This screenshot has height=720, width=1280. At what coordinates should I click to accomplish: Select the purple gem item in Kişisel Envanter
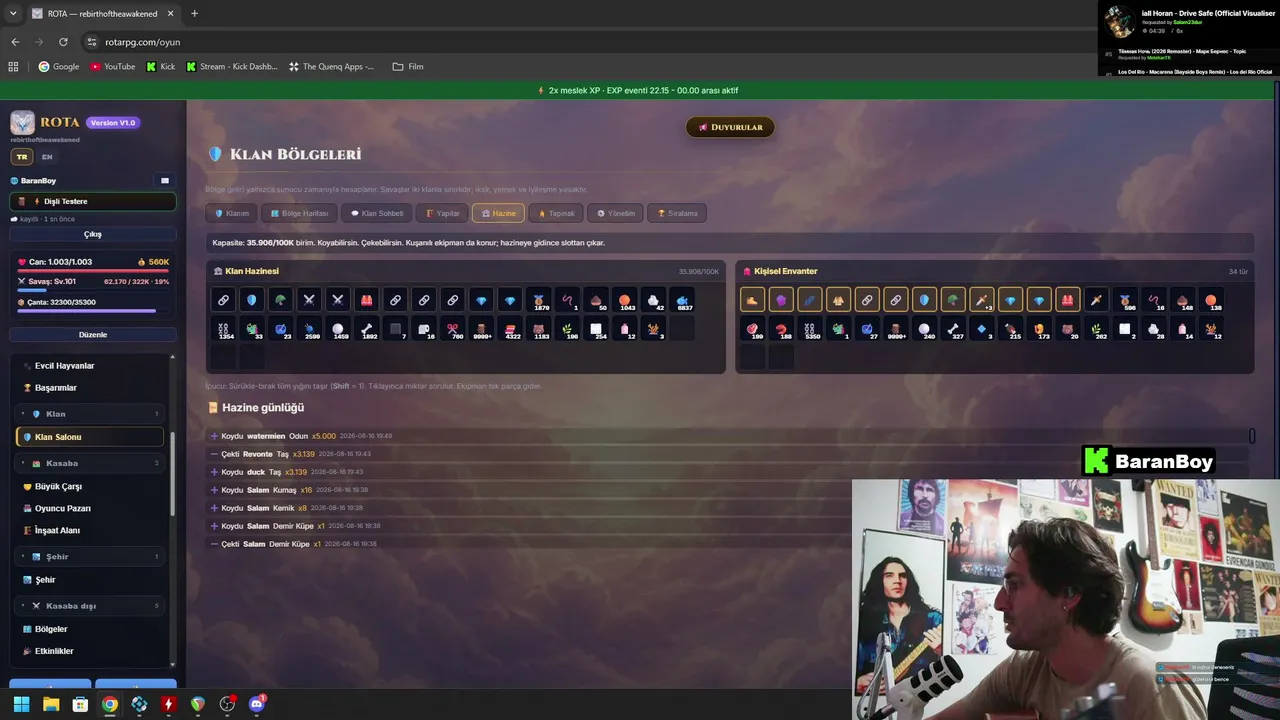coord(781,300)
